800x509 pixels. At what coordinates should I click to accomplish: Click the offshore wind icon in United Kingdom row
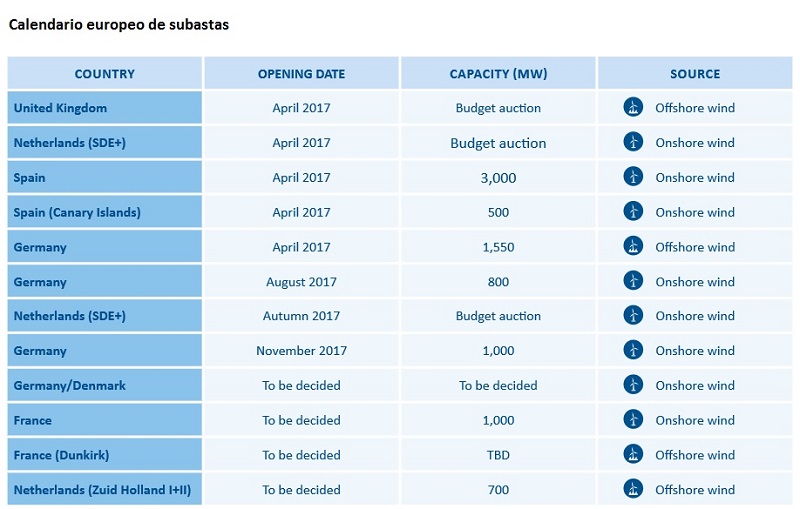(x=632, y=108)
